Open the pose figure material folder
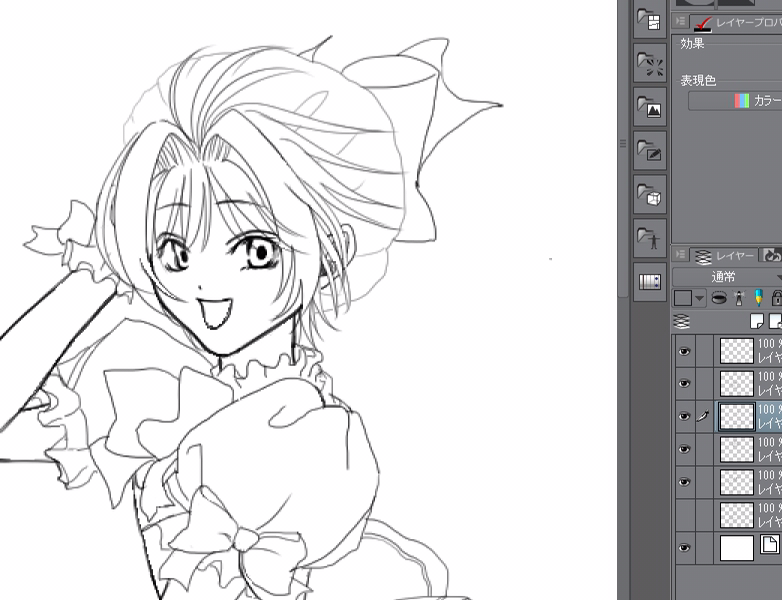Viewport: 782px width, 600px height. point(650,238)
